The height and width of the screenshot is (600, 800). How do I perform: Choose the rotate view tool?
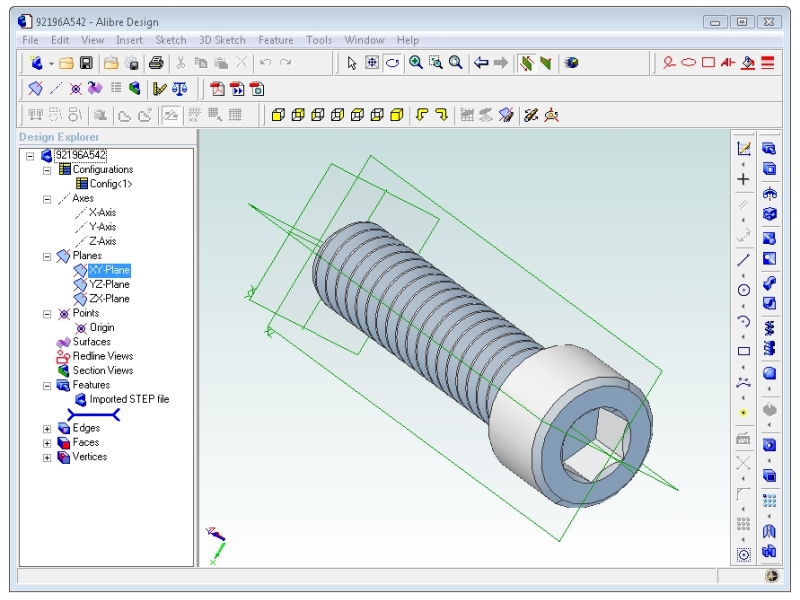[392, 63]
